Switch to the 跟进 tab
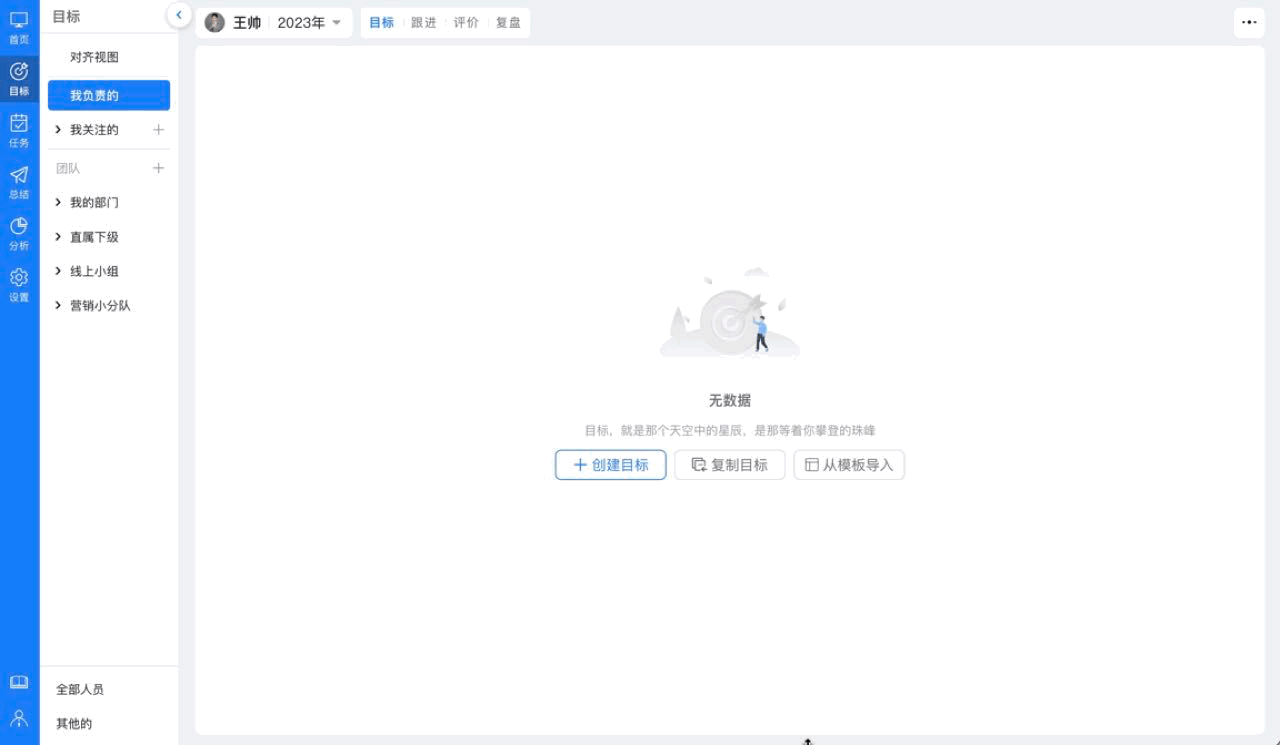Viewport: 1280px width, 745px height. pos(424,23)
